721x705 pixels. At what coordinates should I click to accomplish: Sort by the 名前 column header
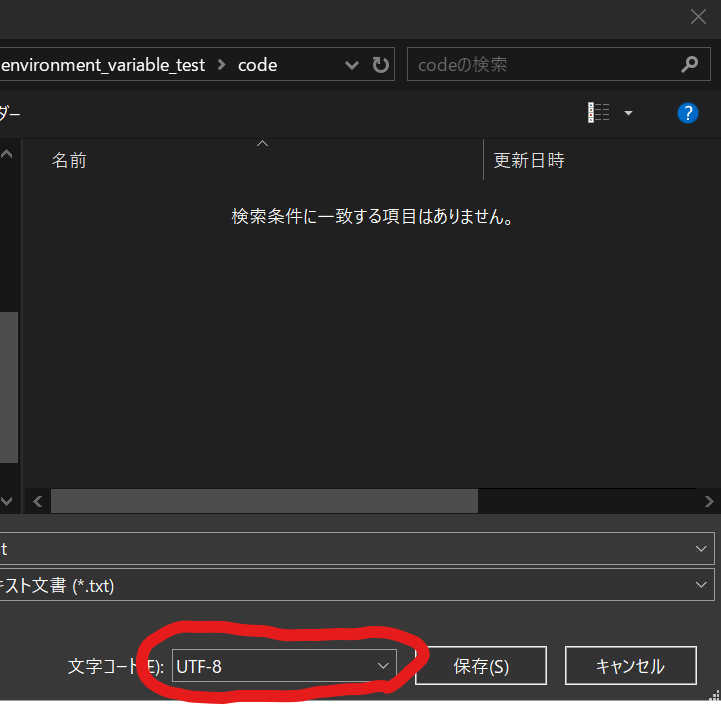tap(69, 160)
